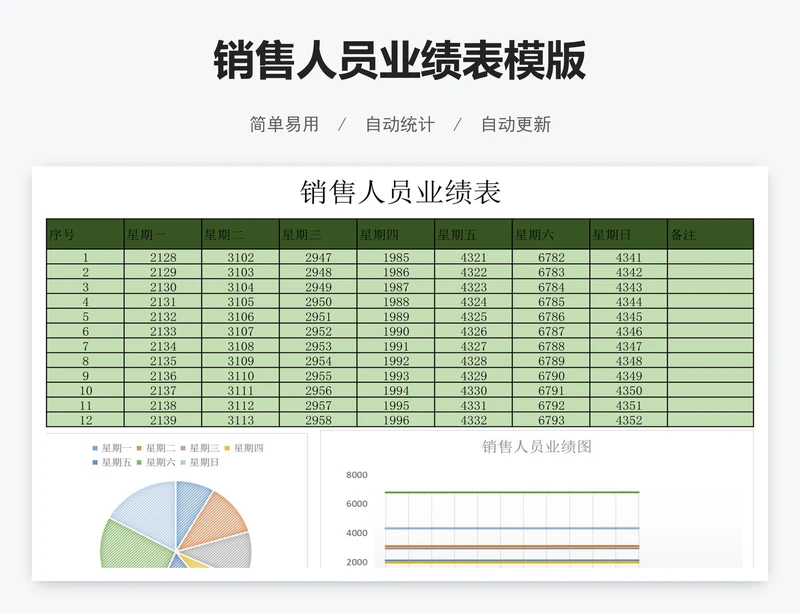Select cell with value 1990
The image size is (800, 613).
pos(395,331)
